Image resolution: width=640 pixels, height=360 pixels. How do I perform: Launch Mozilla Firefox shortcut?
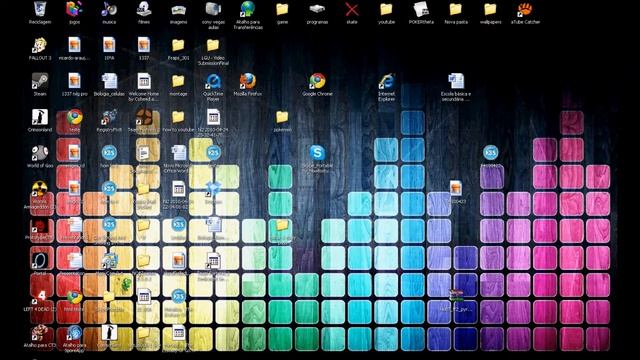tap(248, 81)
